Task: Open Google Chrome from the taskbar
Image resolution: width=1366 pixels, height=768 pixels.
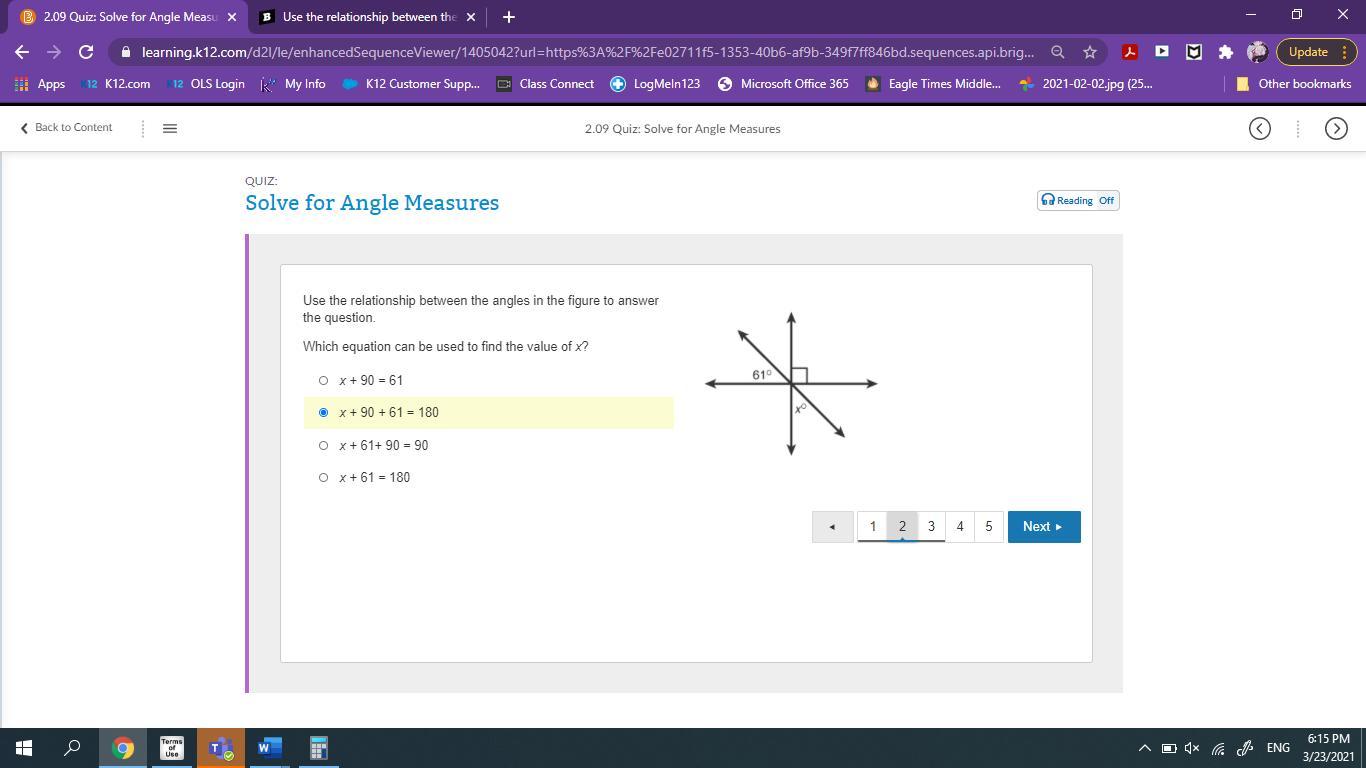Action: [122, 748]
